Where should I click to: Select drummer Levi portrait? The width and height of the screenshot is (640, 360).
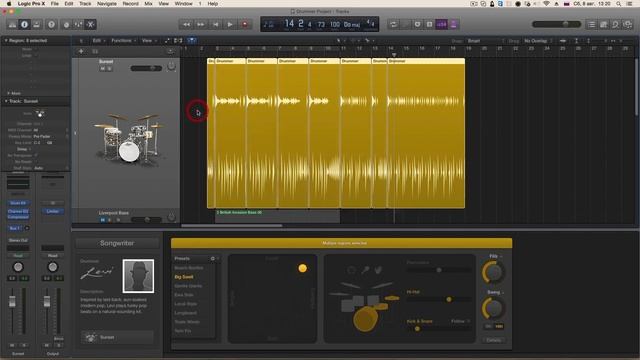138,276
